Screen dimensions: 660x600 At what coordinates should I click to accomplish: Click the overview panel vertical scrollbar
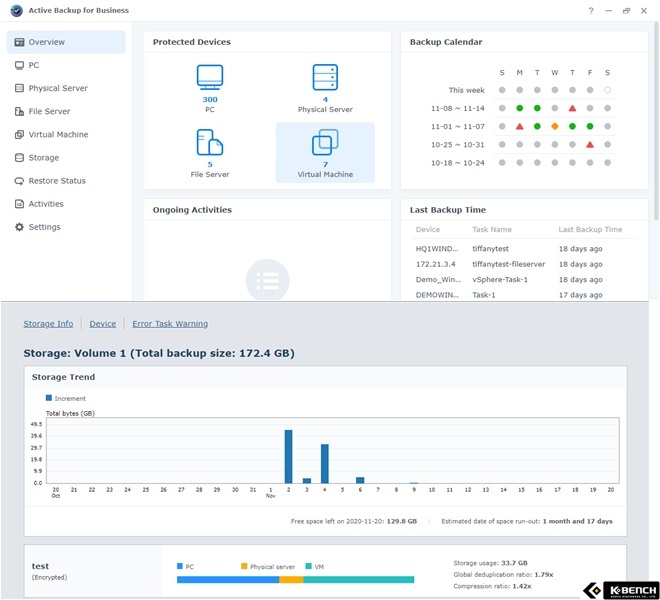click(656, 121)
